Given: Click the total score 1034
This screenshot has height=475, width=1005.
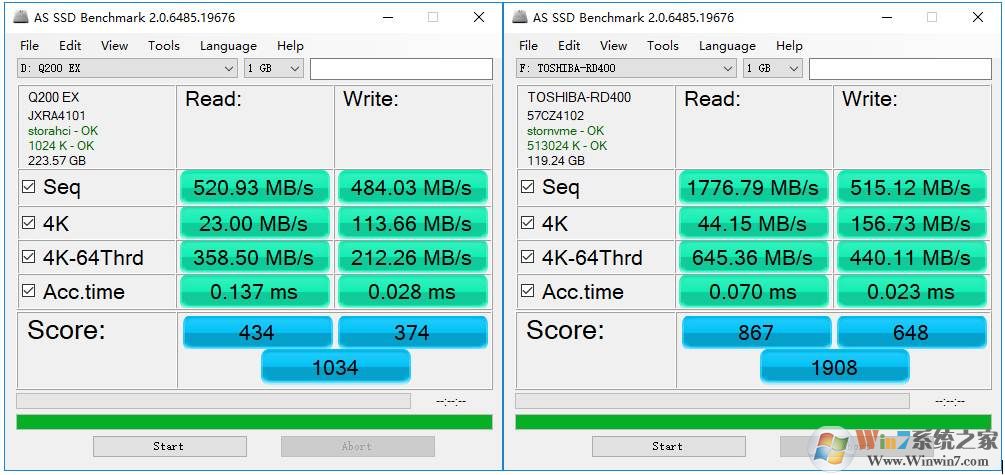Looking at the screenshot, I should [x=335, y=367].
